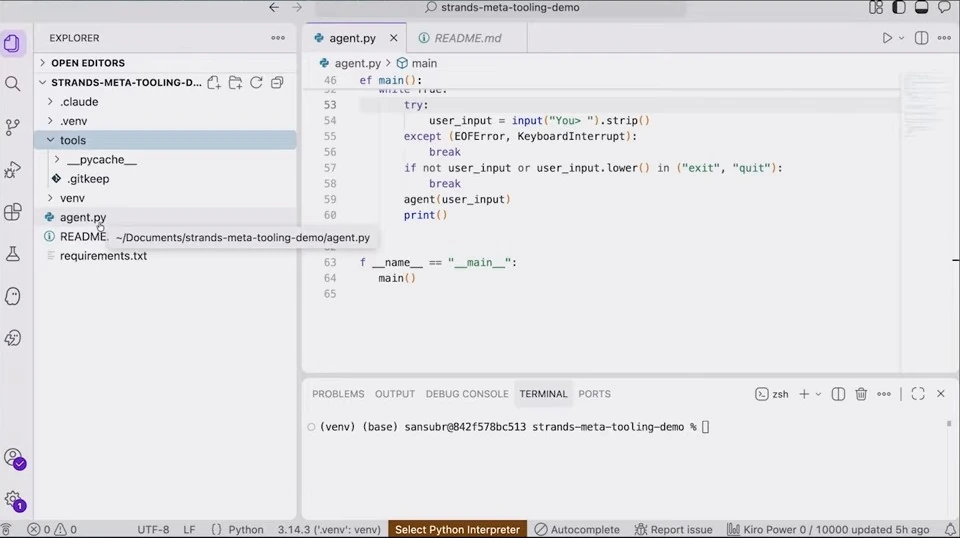Create a new folder in the explorer
Screen dimensions: 960x538
(x=235, y=83)
